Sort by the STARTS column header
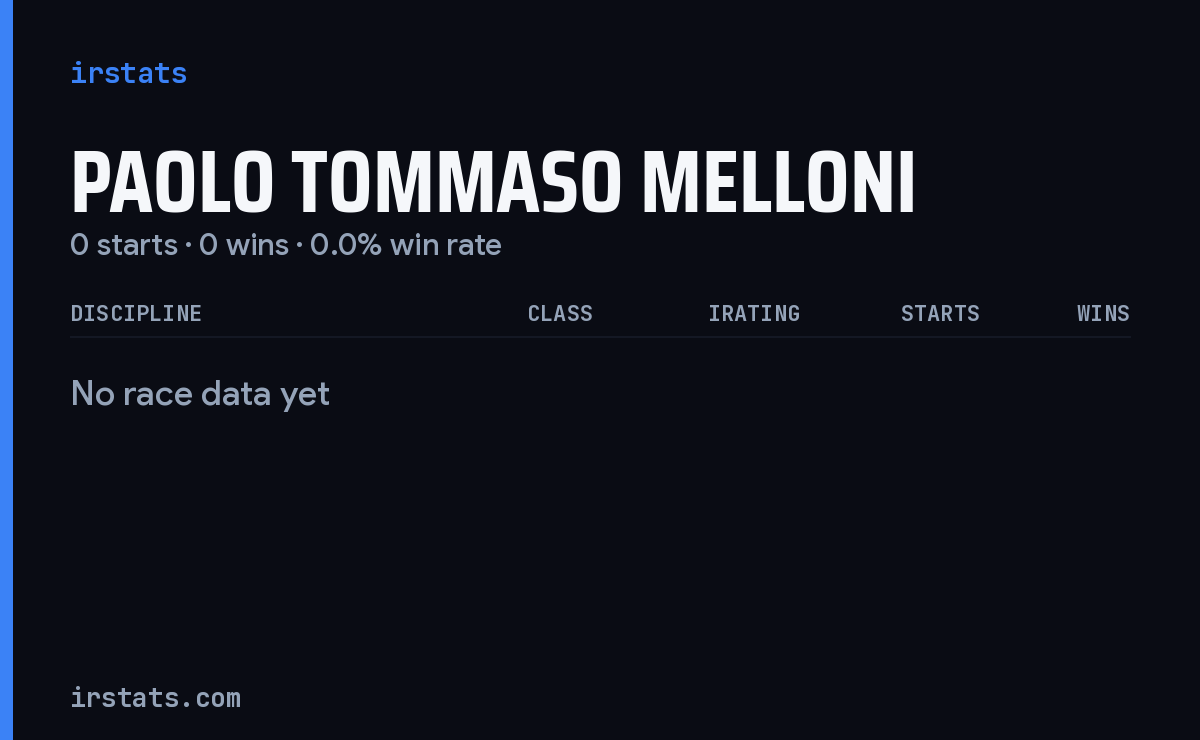This screenshot has height=740, width=1200. tap(940, 314)
